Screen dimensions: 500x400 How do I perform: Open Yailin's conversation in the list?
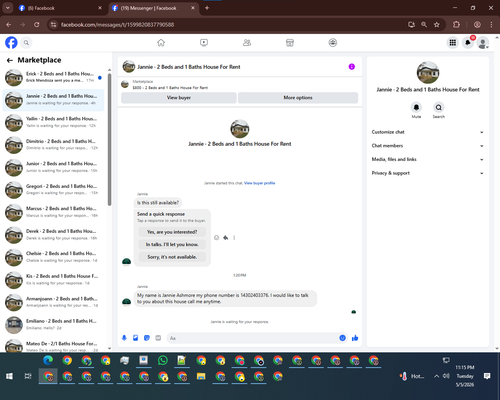click(54, 122)
